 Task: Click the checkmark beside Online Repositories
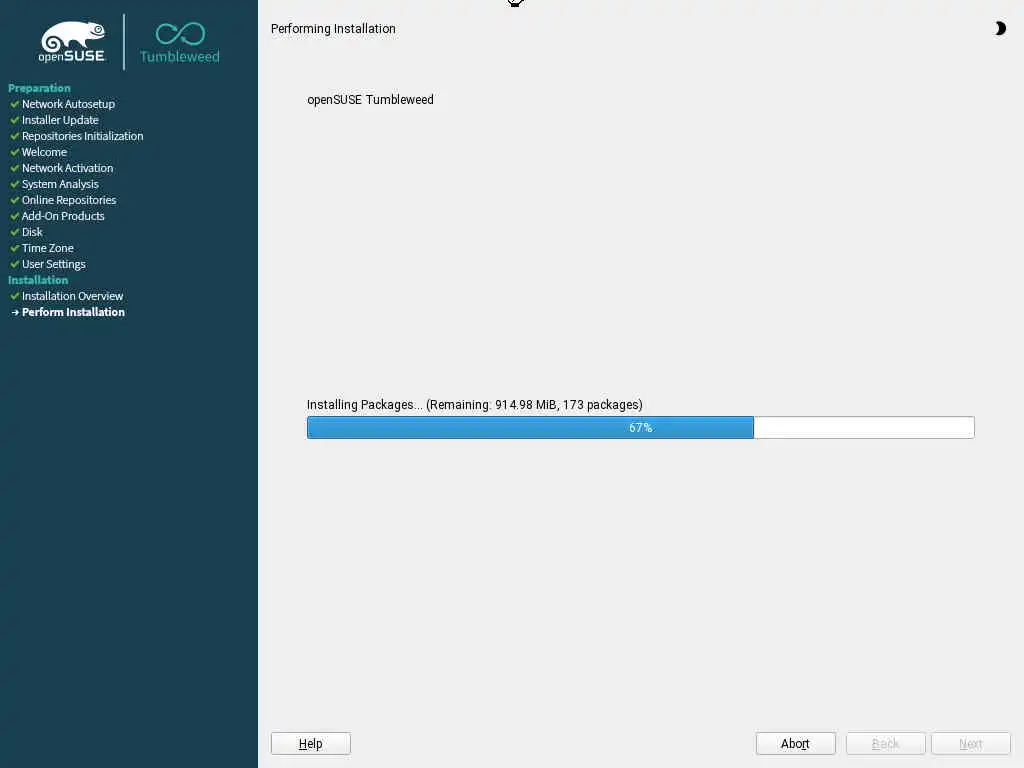pos(14,200)
